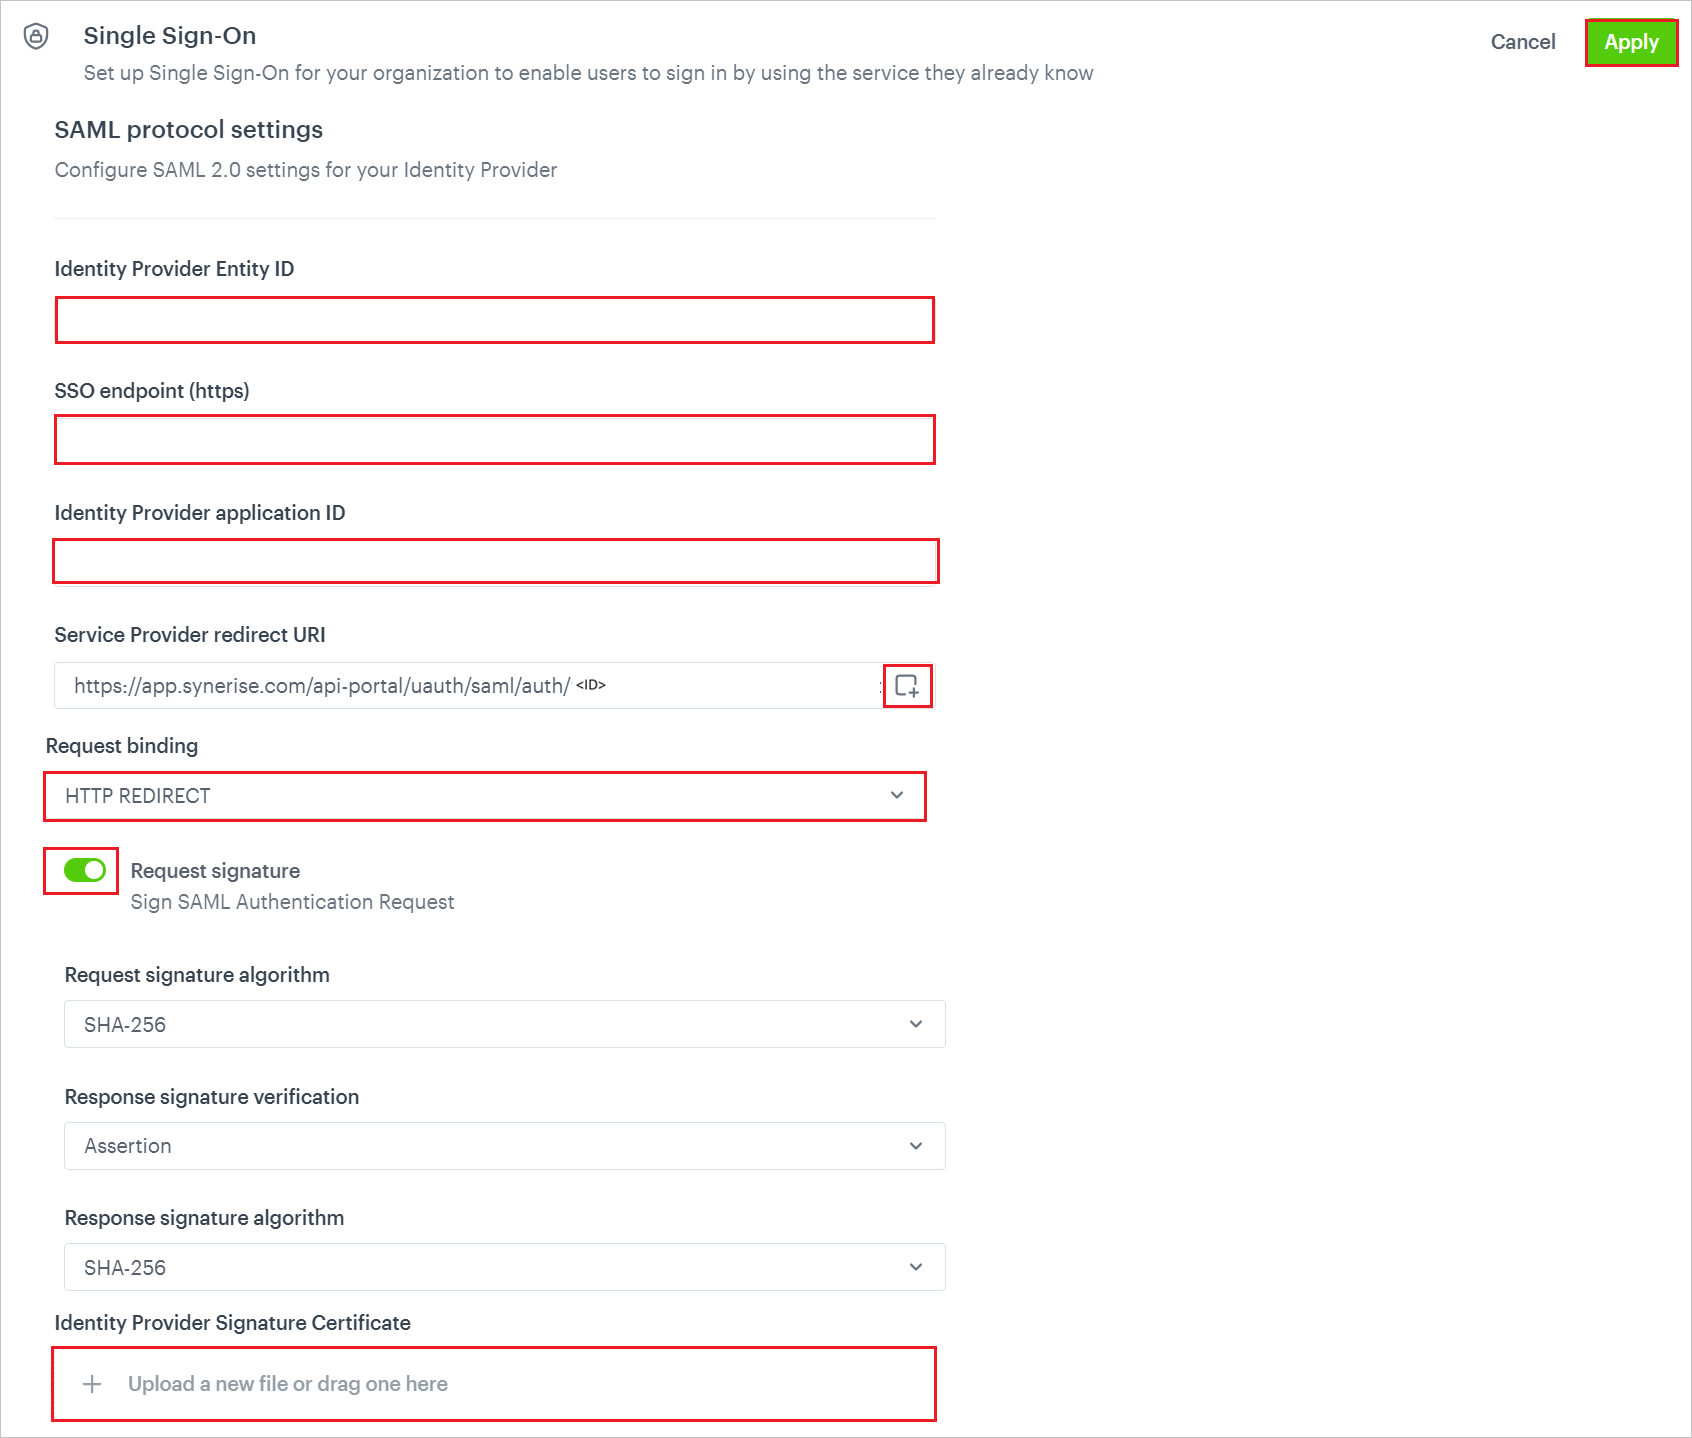This screenshot has height=1438, width=1692.
Task: Copy the Service Provider redirect URI
Action: click(x=907, y=686)
